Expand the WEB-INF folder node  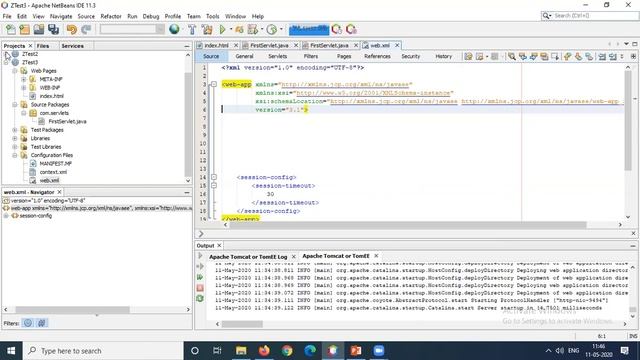click(24, 88)
